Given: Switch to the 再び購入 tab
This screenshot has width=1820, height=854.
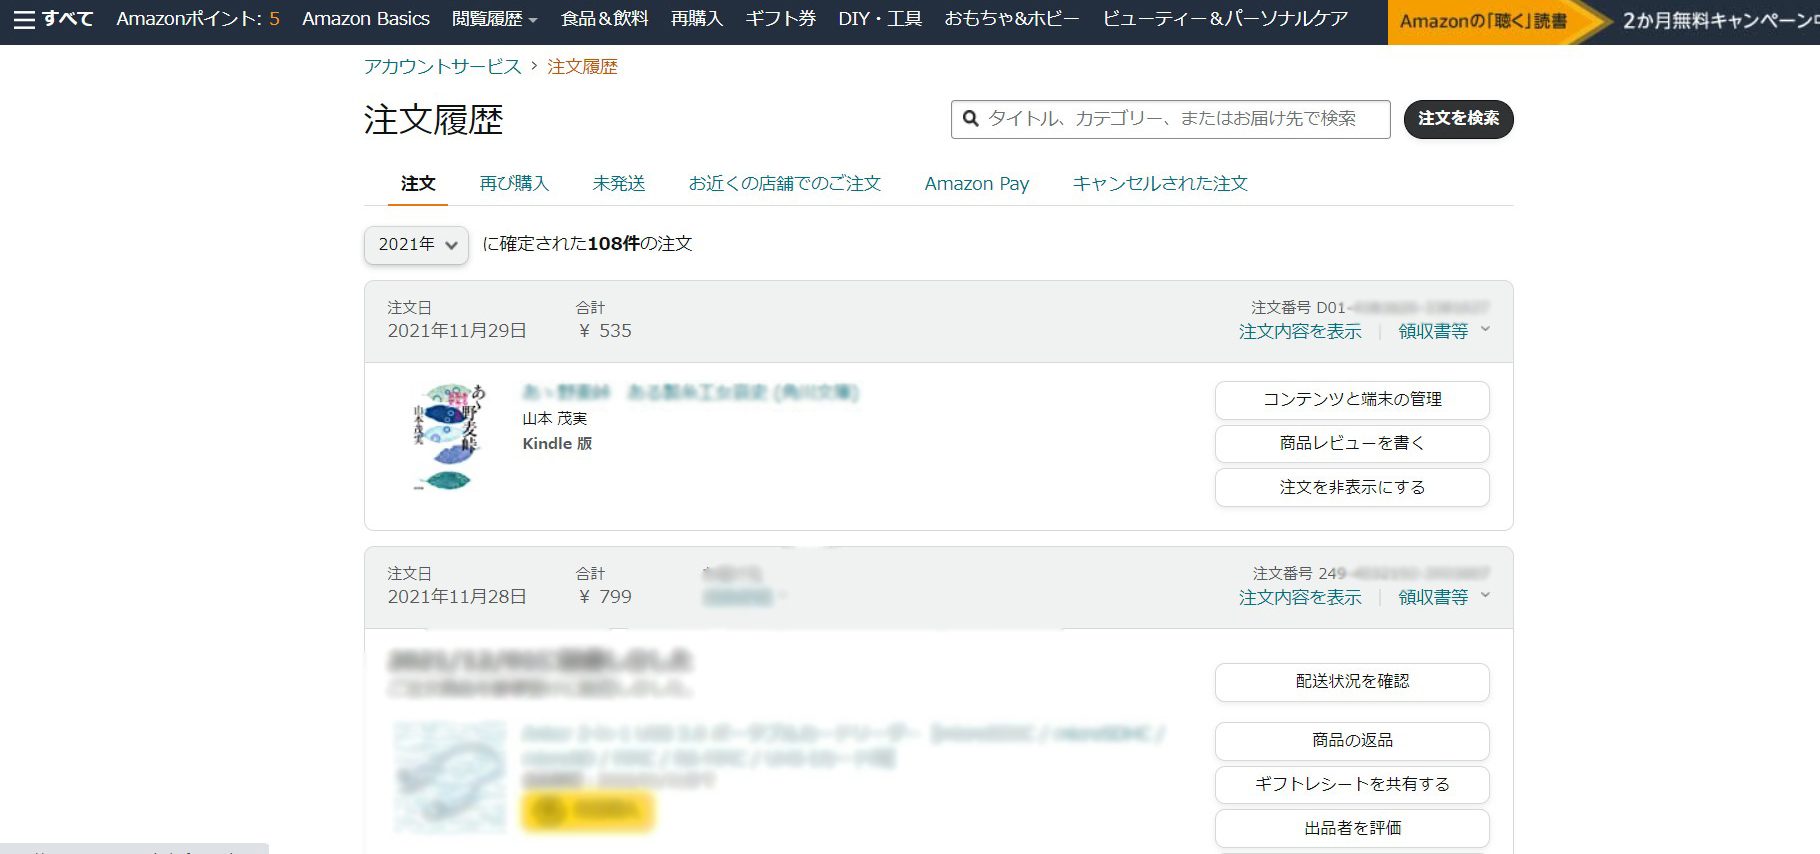Looking at the screenshot, I should [x=514, y=184].
